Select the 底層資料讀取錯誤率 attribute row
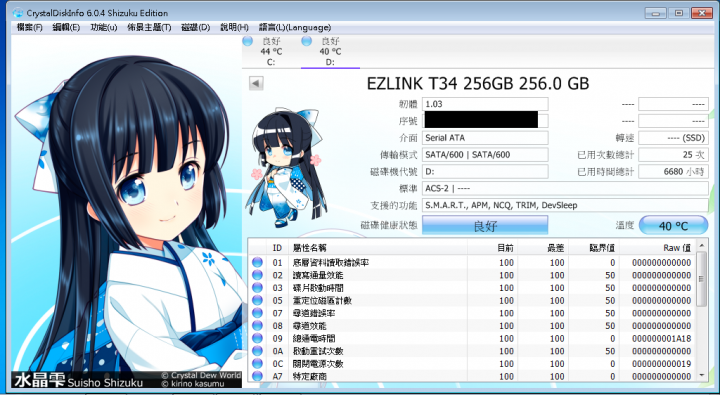The image size is (720, 395). point(472,262)
